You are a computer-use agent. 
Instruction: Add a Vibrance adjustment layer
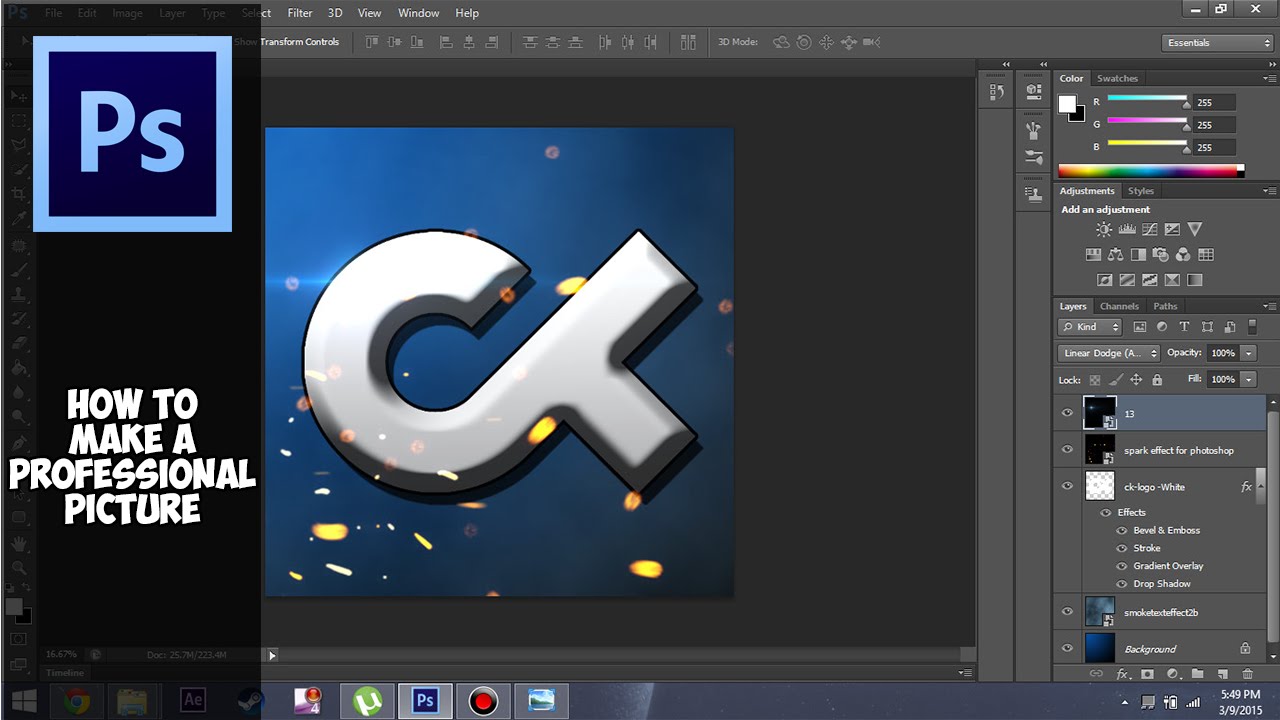pyautogui.click(x=1195, y=229)
